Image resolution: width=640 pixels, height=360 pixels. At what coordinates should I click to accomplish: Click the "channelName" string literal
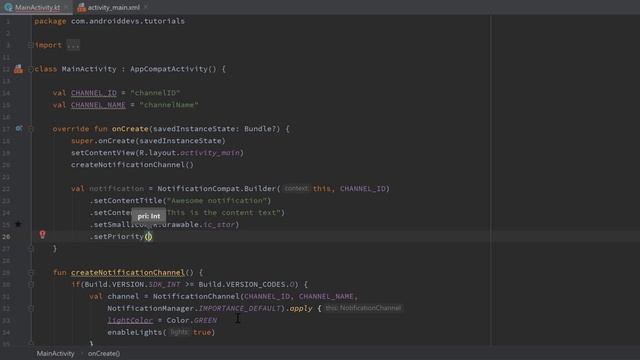click(x=169, y=105)
